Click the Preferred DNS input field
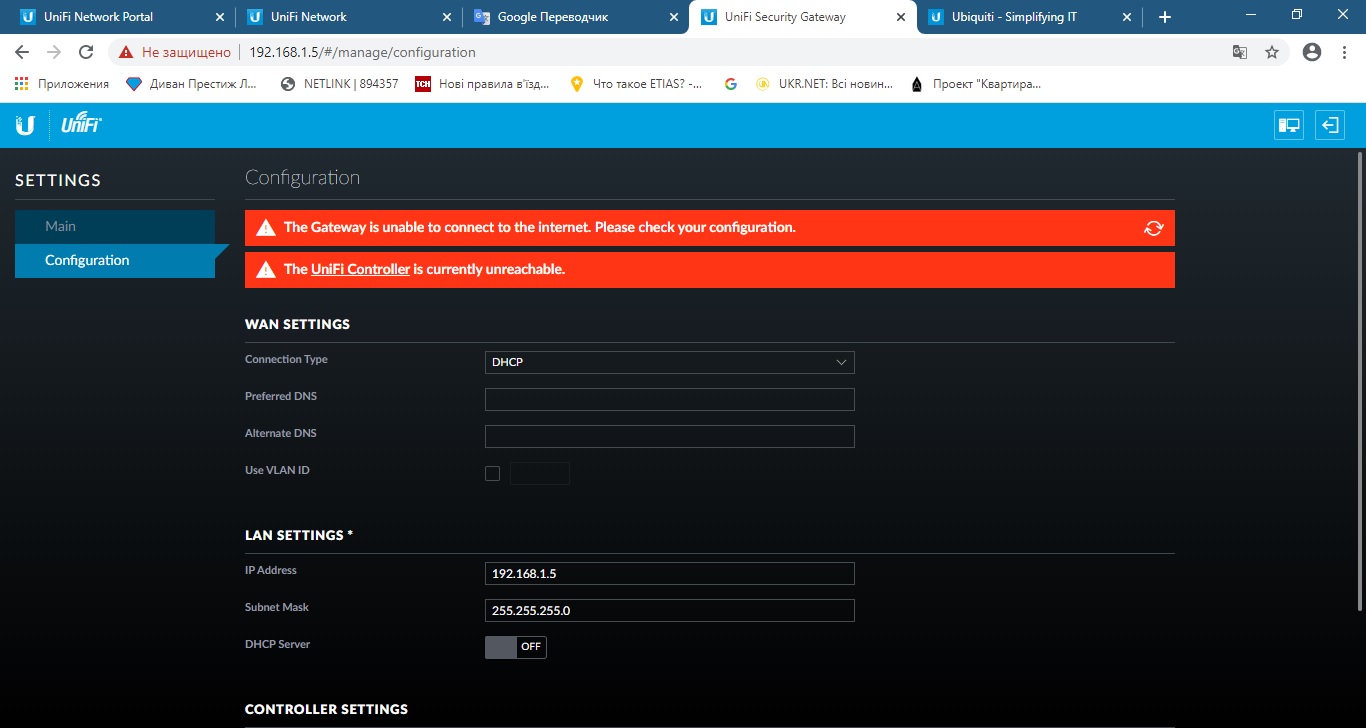The image size is (1366, 728). coord(670,399)
